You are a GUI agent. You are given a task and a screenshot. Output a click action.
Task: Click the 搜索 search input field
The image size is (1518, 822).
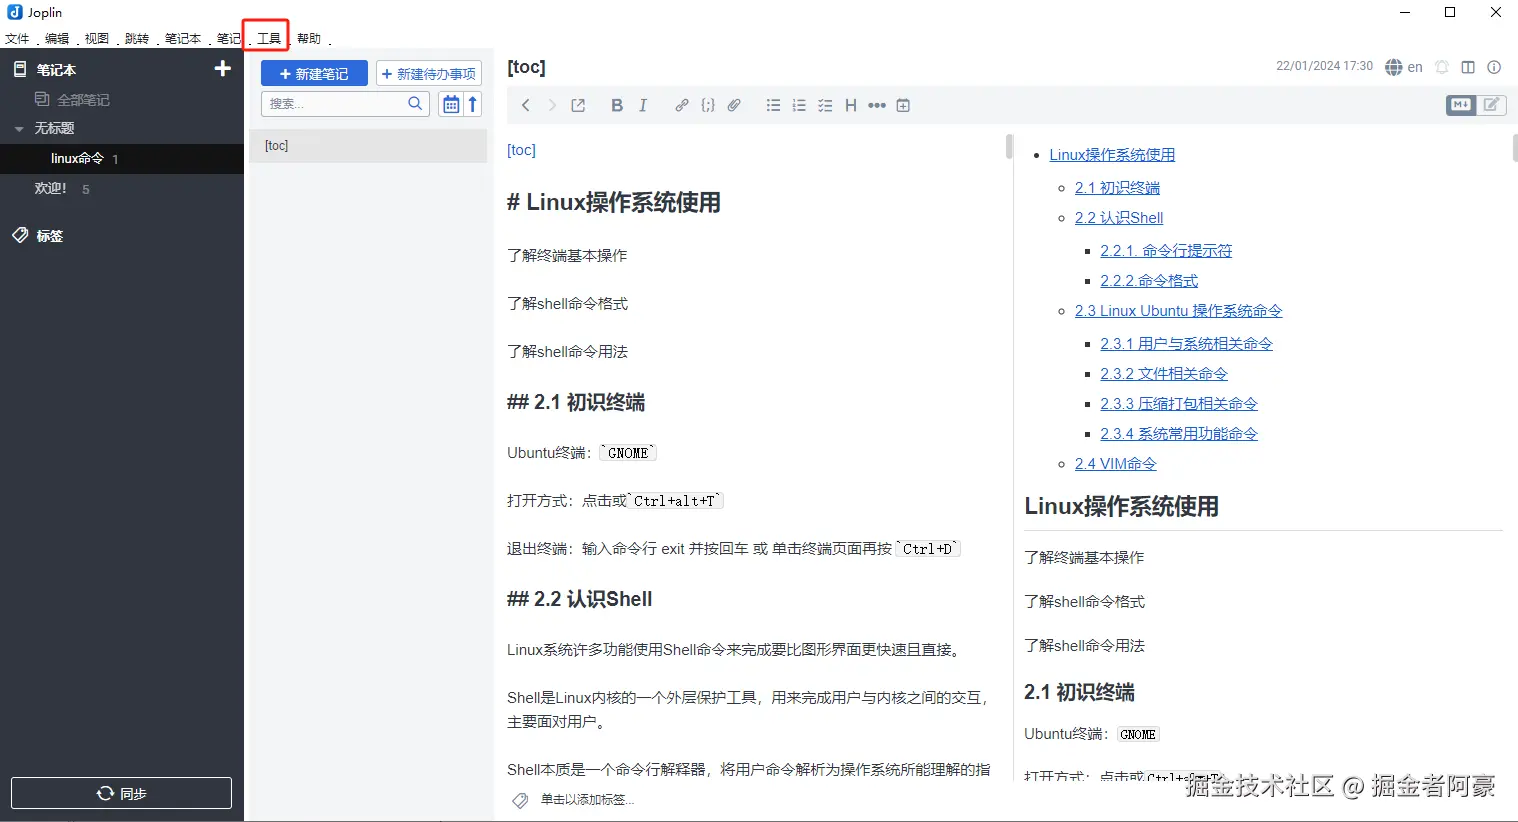coord(335,104)
